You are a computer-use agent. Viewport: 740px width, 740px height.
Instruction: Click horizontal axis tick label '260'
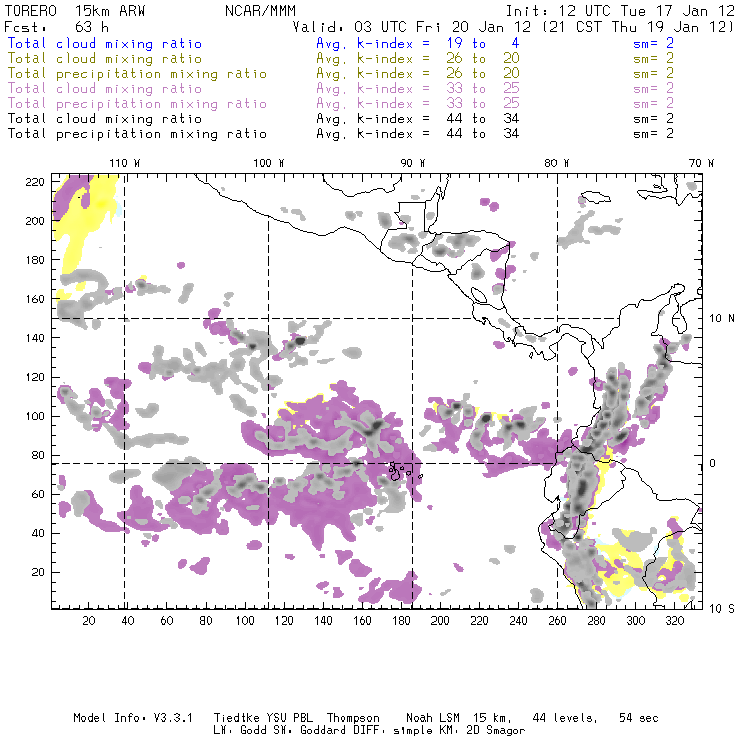click(557, 621)
